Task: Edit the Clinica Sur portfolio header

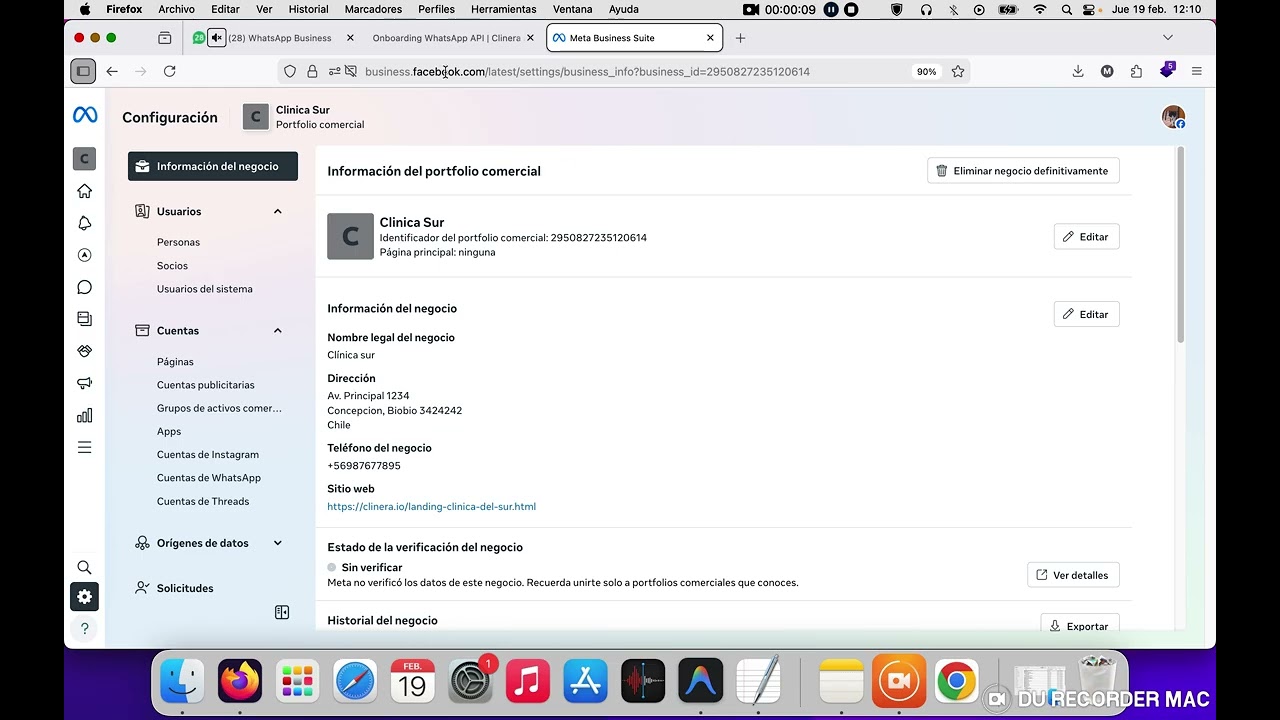Action: tap(1086, 237)
